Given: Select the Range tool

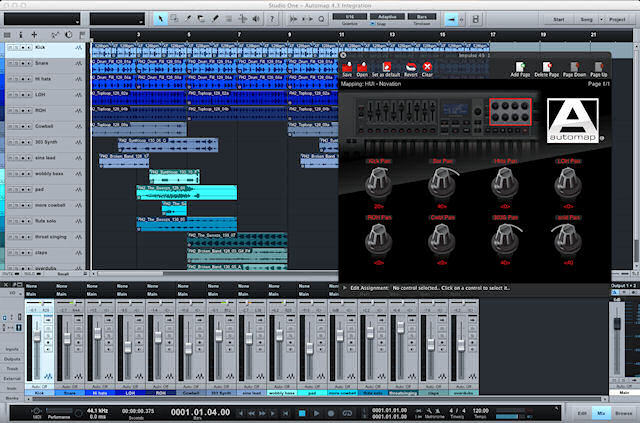Looking at the screenshot, I should click(x=174, y=19).
